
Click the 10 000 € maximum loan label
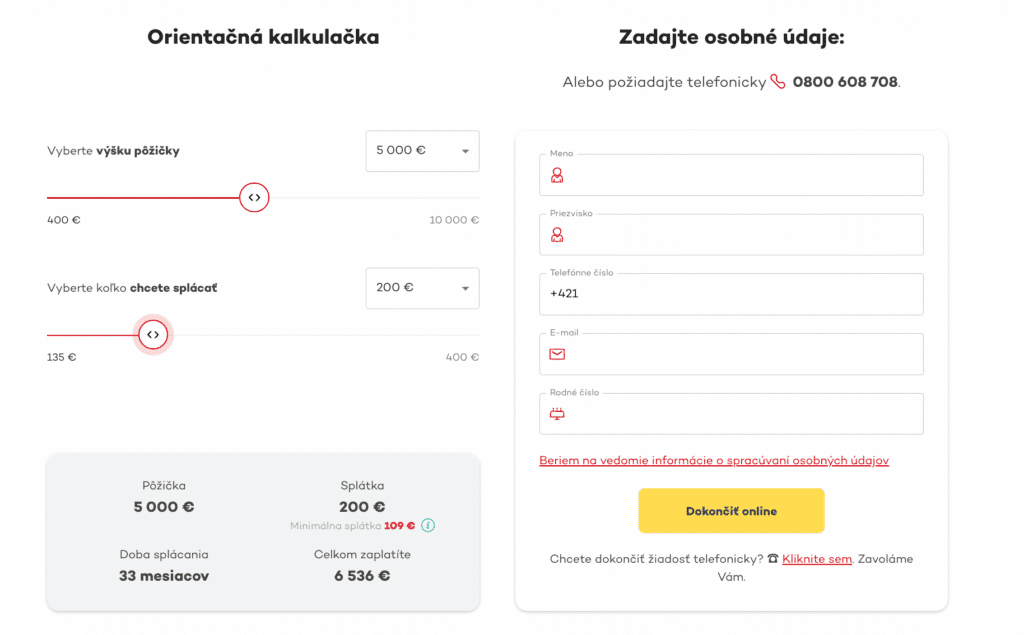coord(454,220)
